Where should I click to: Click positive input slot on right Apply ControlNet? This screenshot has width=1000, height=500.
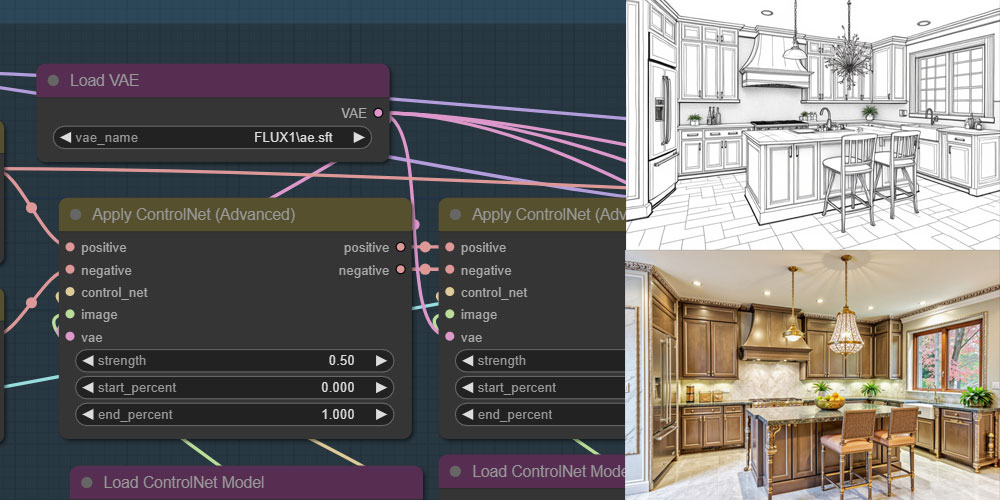coord(450,247)
